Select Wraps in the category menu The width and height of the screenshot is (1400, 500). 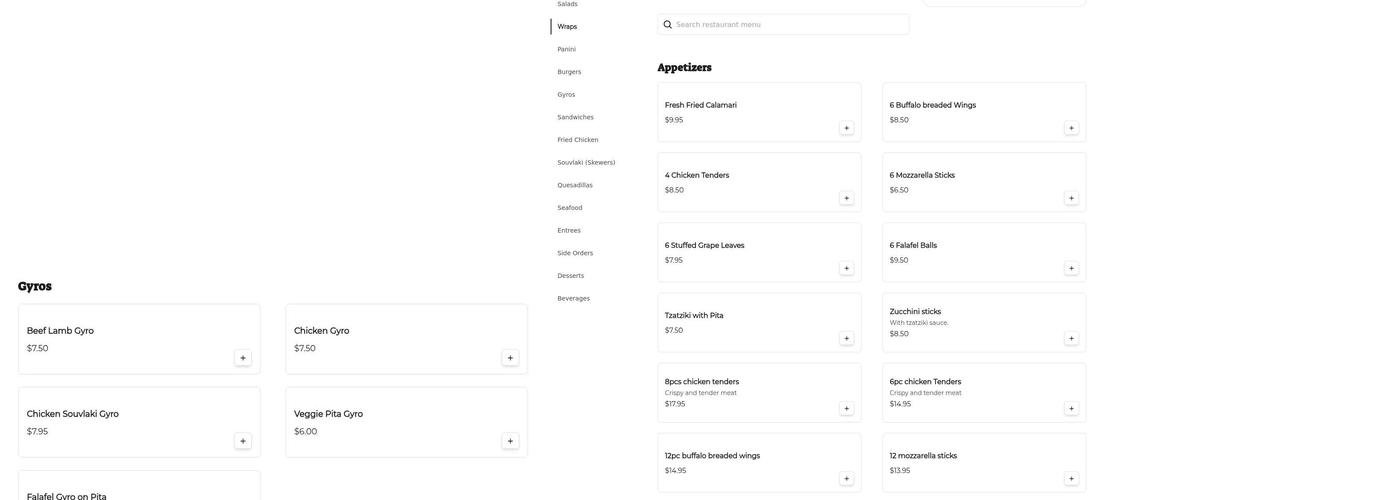click(567, 27)
